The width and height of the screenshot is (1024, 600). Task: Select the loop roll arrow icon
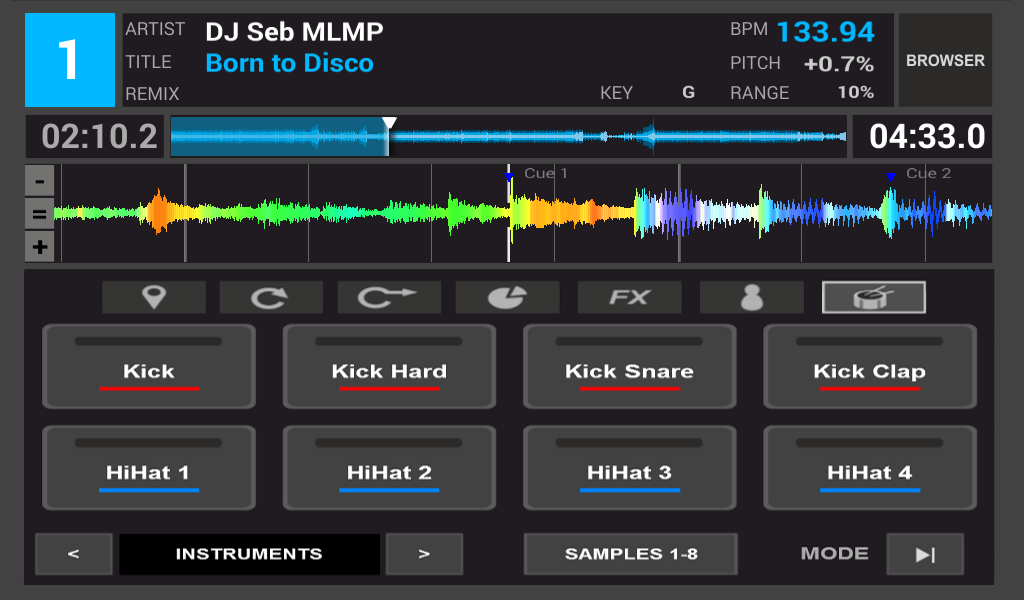(x=389, y=297)
